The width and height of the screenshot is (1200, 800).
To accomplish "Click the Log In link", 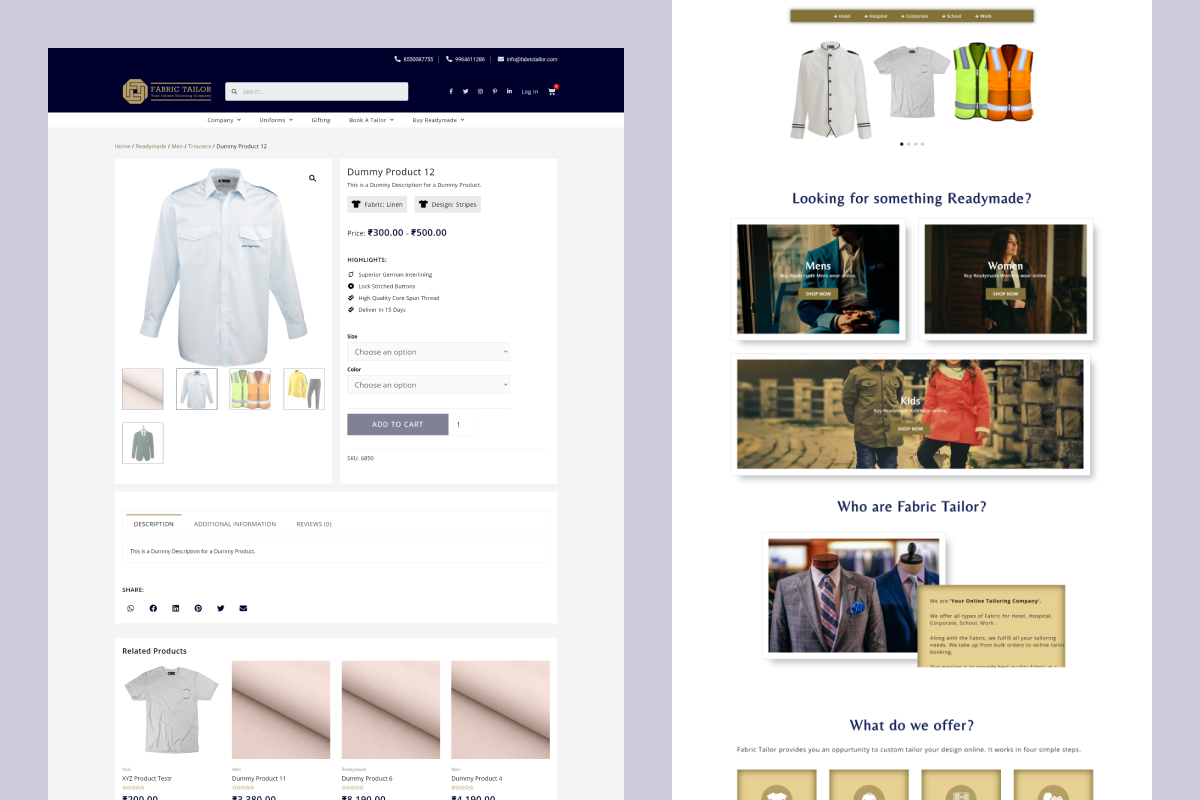I will click(530, 92).
